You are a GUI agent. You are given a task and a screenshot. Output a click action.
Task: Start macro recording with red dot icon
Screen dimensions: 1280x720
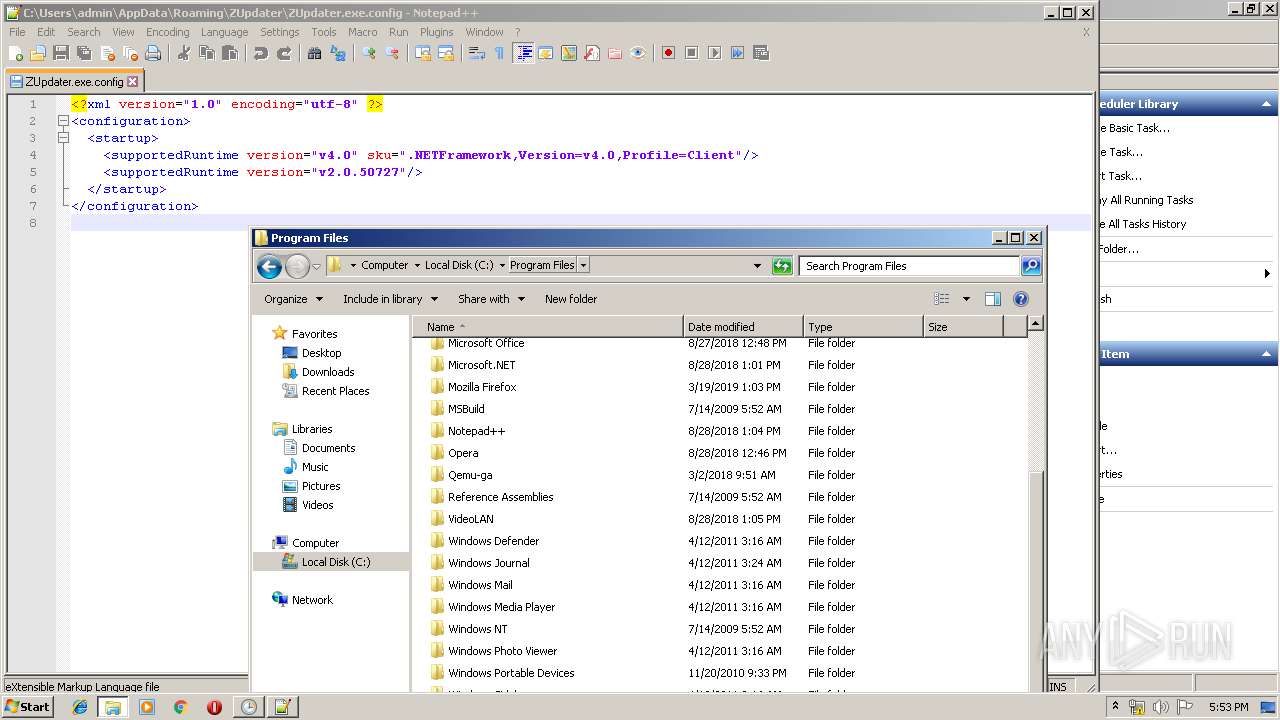(x=668, y=53)
